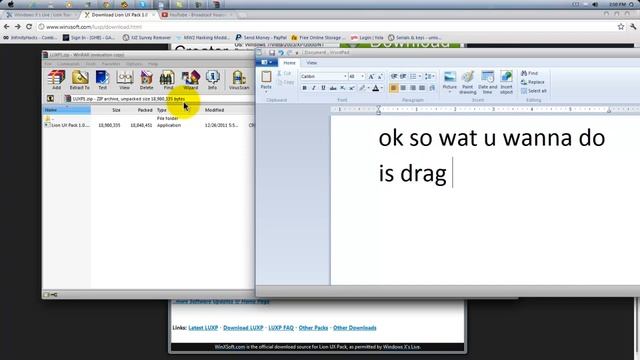The height and width of the screenshot is (360, 640).
Task: Click the Copy button in WordPad
Action: [286, 82]
